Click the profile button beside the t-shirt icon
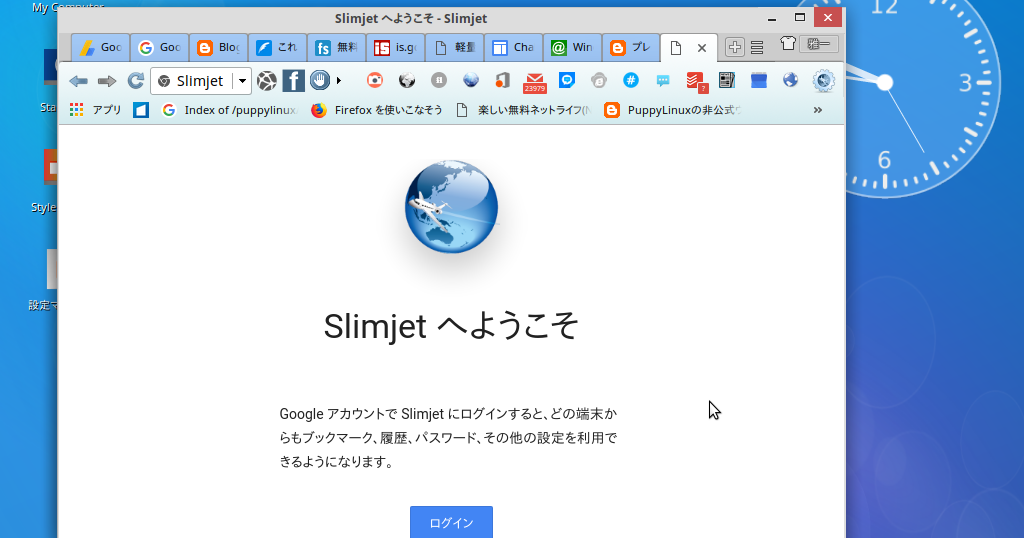Screen dimensions: 1024x538 click(x=819, y=44)
